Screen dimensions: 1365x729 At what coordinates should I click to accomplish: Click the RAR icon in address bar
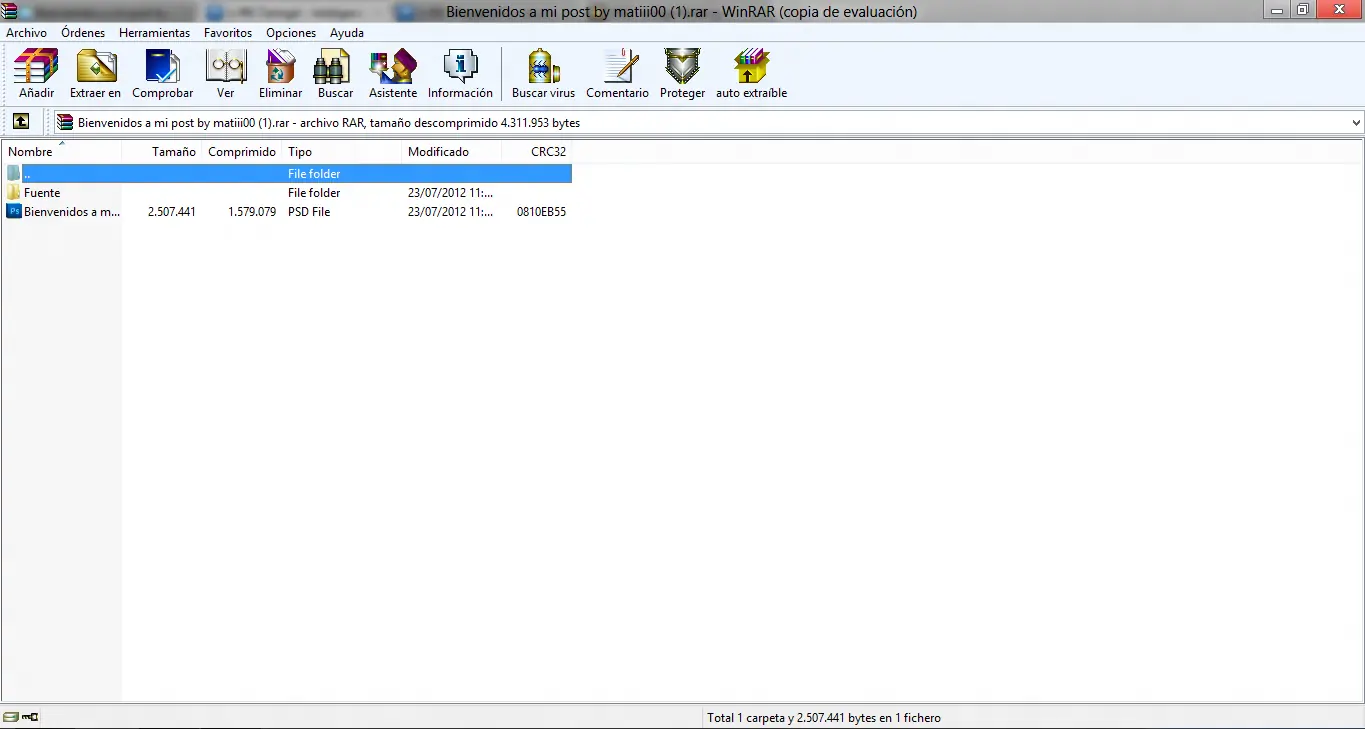click(x=65, y=122)
